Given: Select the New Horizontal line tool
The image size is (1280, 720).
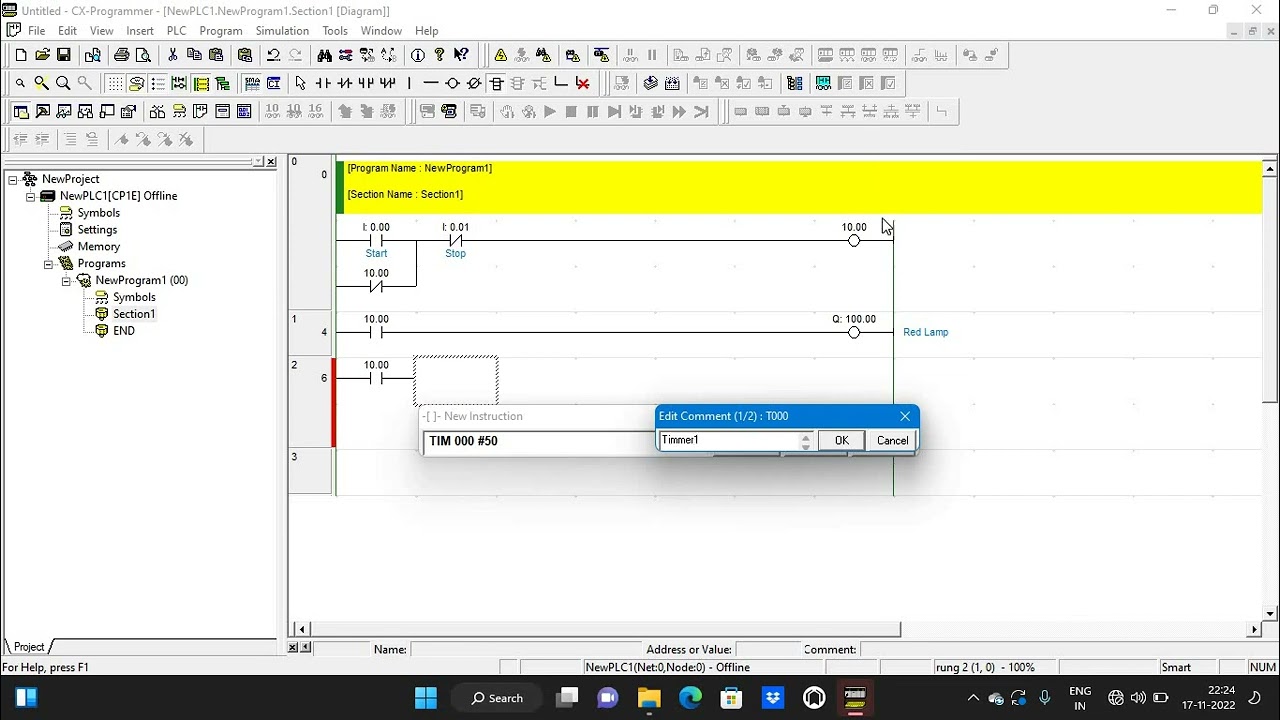Looking at the screenshot, I should point(431,83).
